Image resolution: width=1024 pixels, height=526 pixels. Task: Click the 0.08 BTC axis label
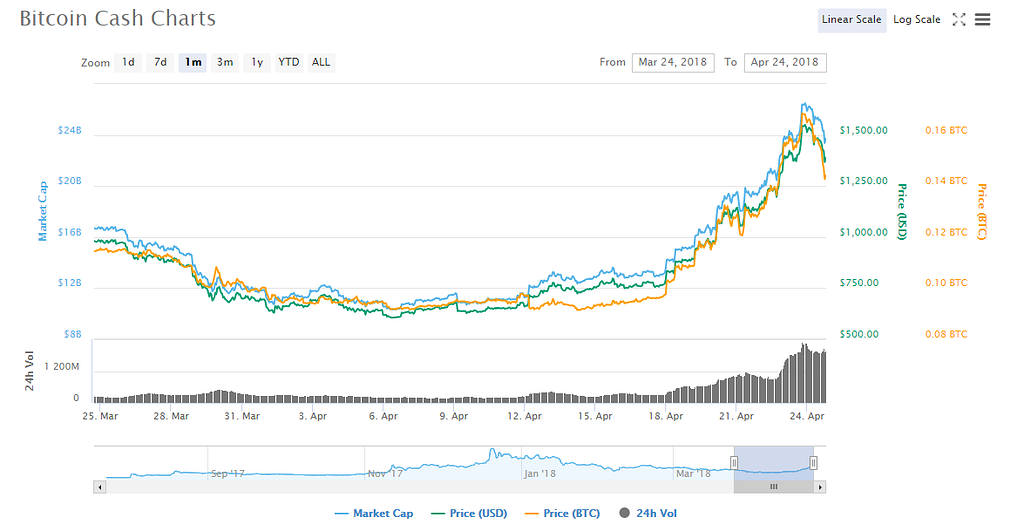coord(946,335)
